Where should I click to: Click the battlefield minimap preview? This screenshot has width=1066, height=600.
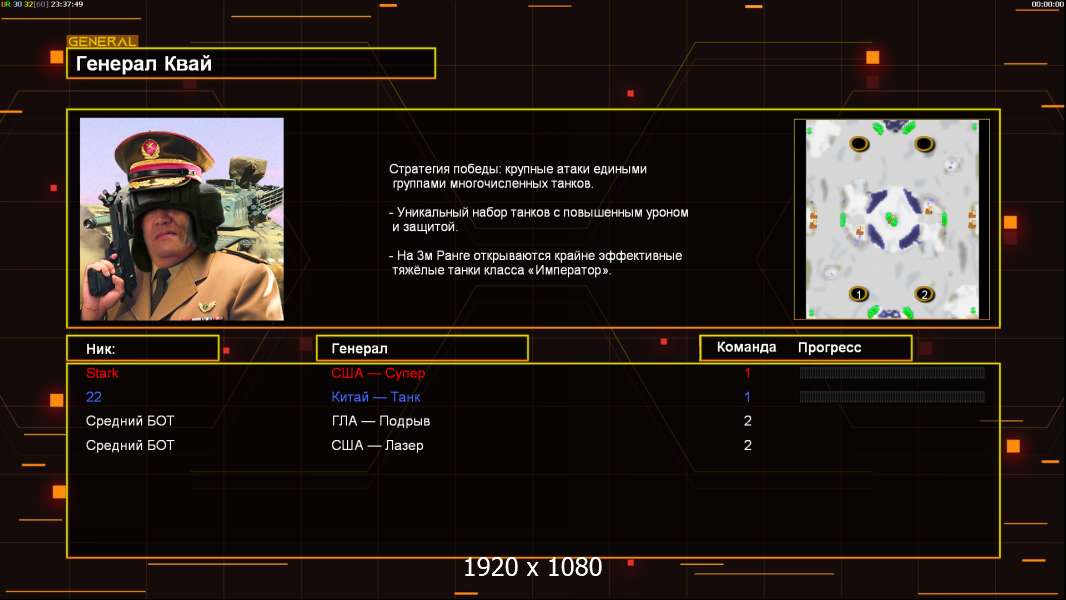[892, 219]
